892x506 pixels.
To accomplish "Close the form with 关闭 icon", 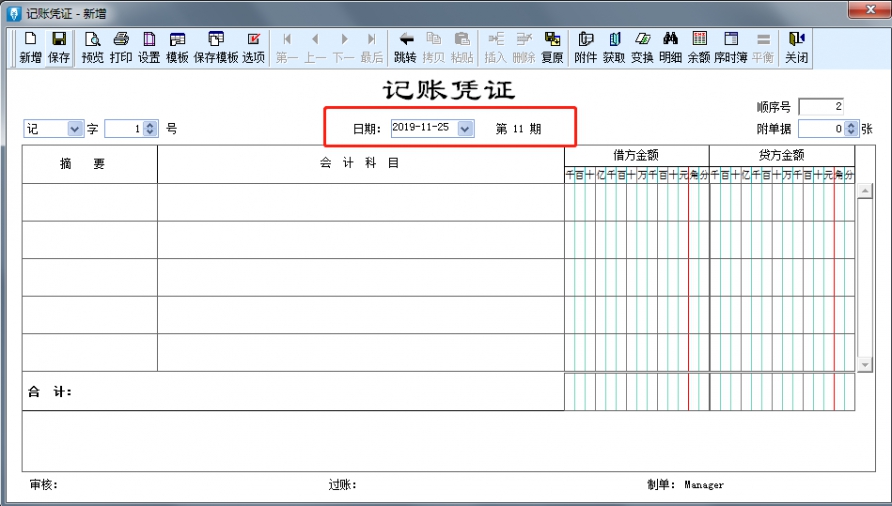I will pos(796,47).
